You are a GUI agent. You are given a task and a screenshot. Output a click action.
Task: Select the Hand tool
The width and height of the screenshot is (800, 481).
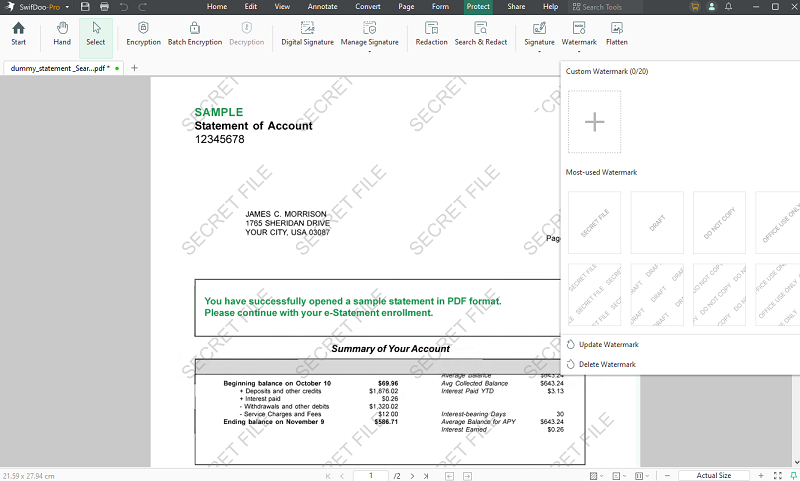tap(62, 34)
